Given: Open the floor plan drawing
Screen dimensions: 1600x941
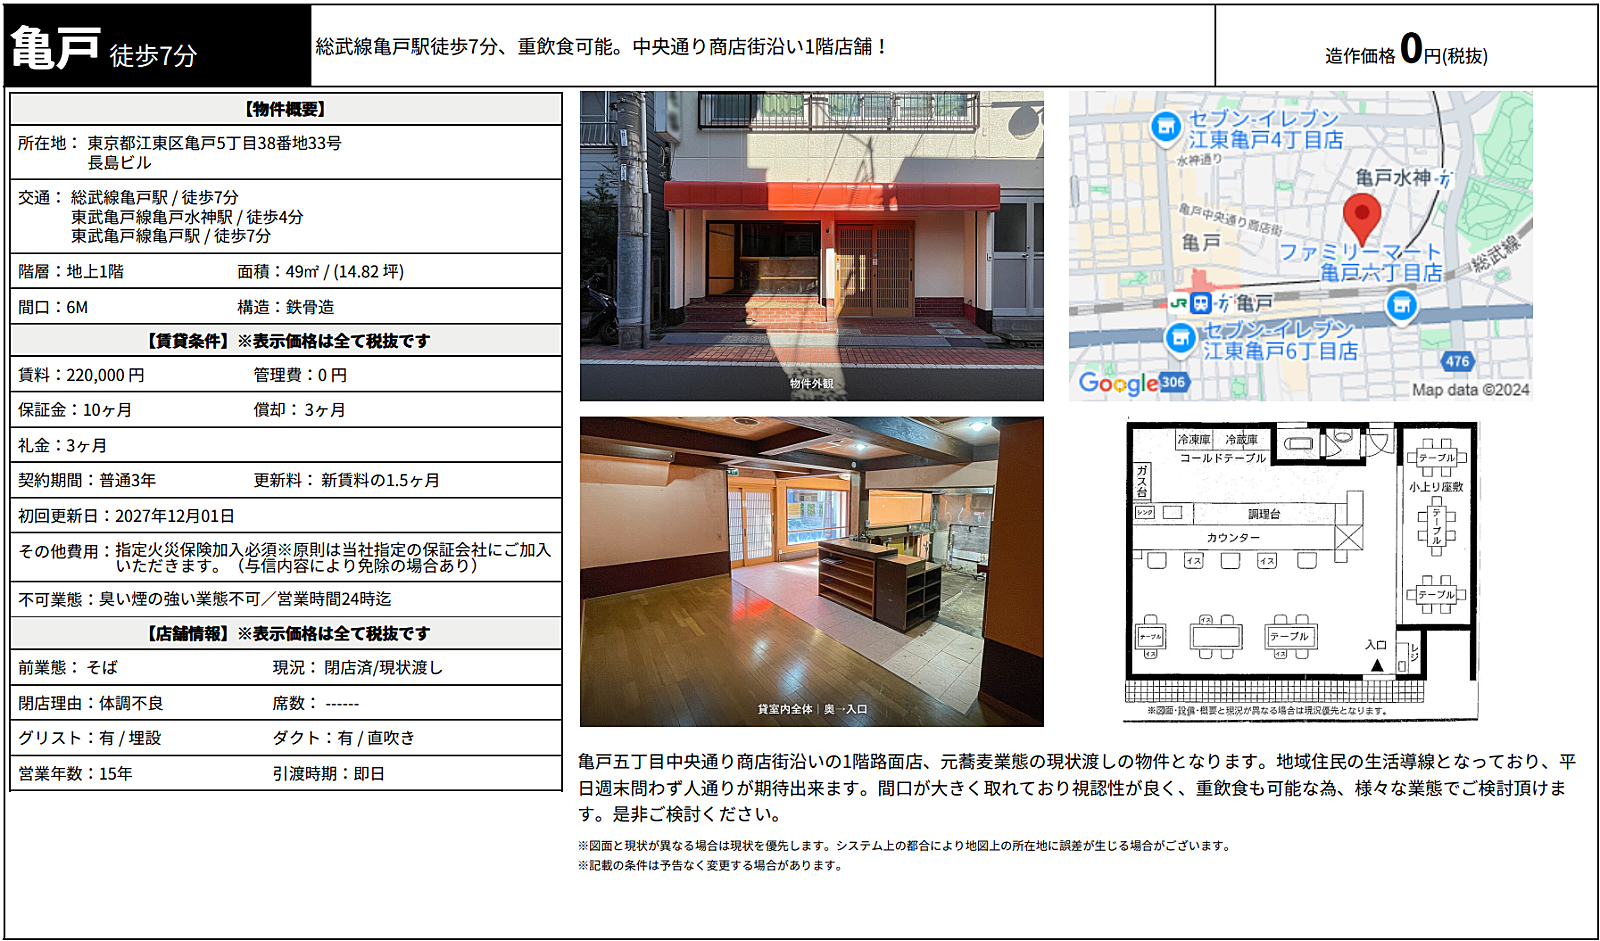Looking at the screenshot, I should click(x=1301, y=570).
